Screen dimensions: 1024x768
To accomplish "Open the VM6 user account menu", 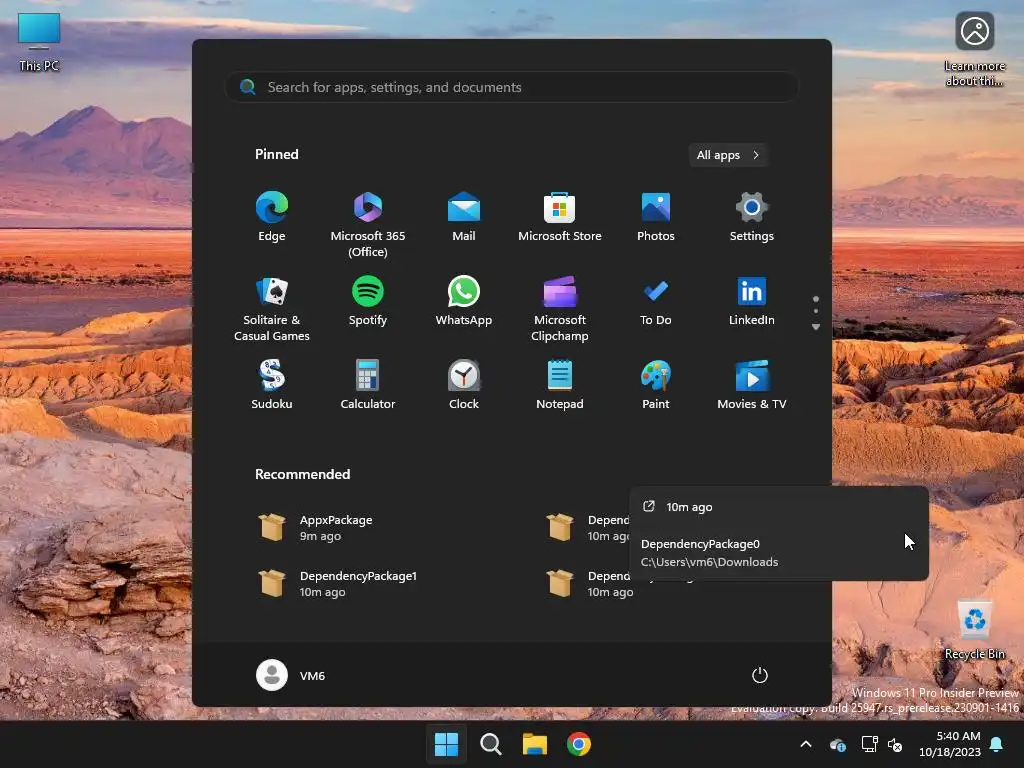I will point(291,675).
